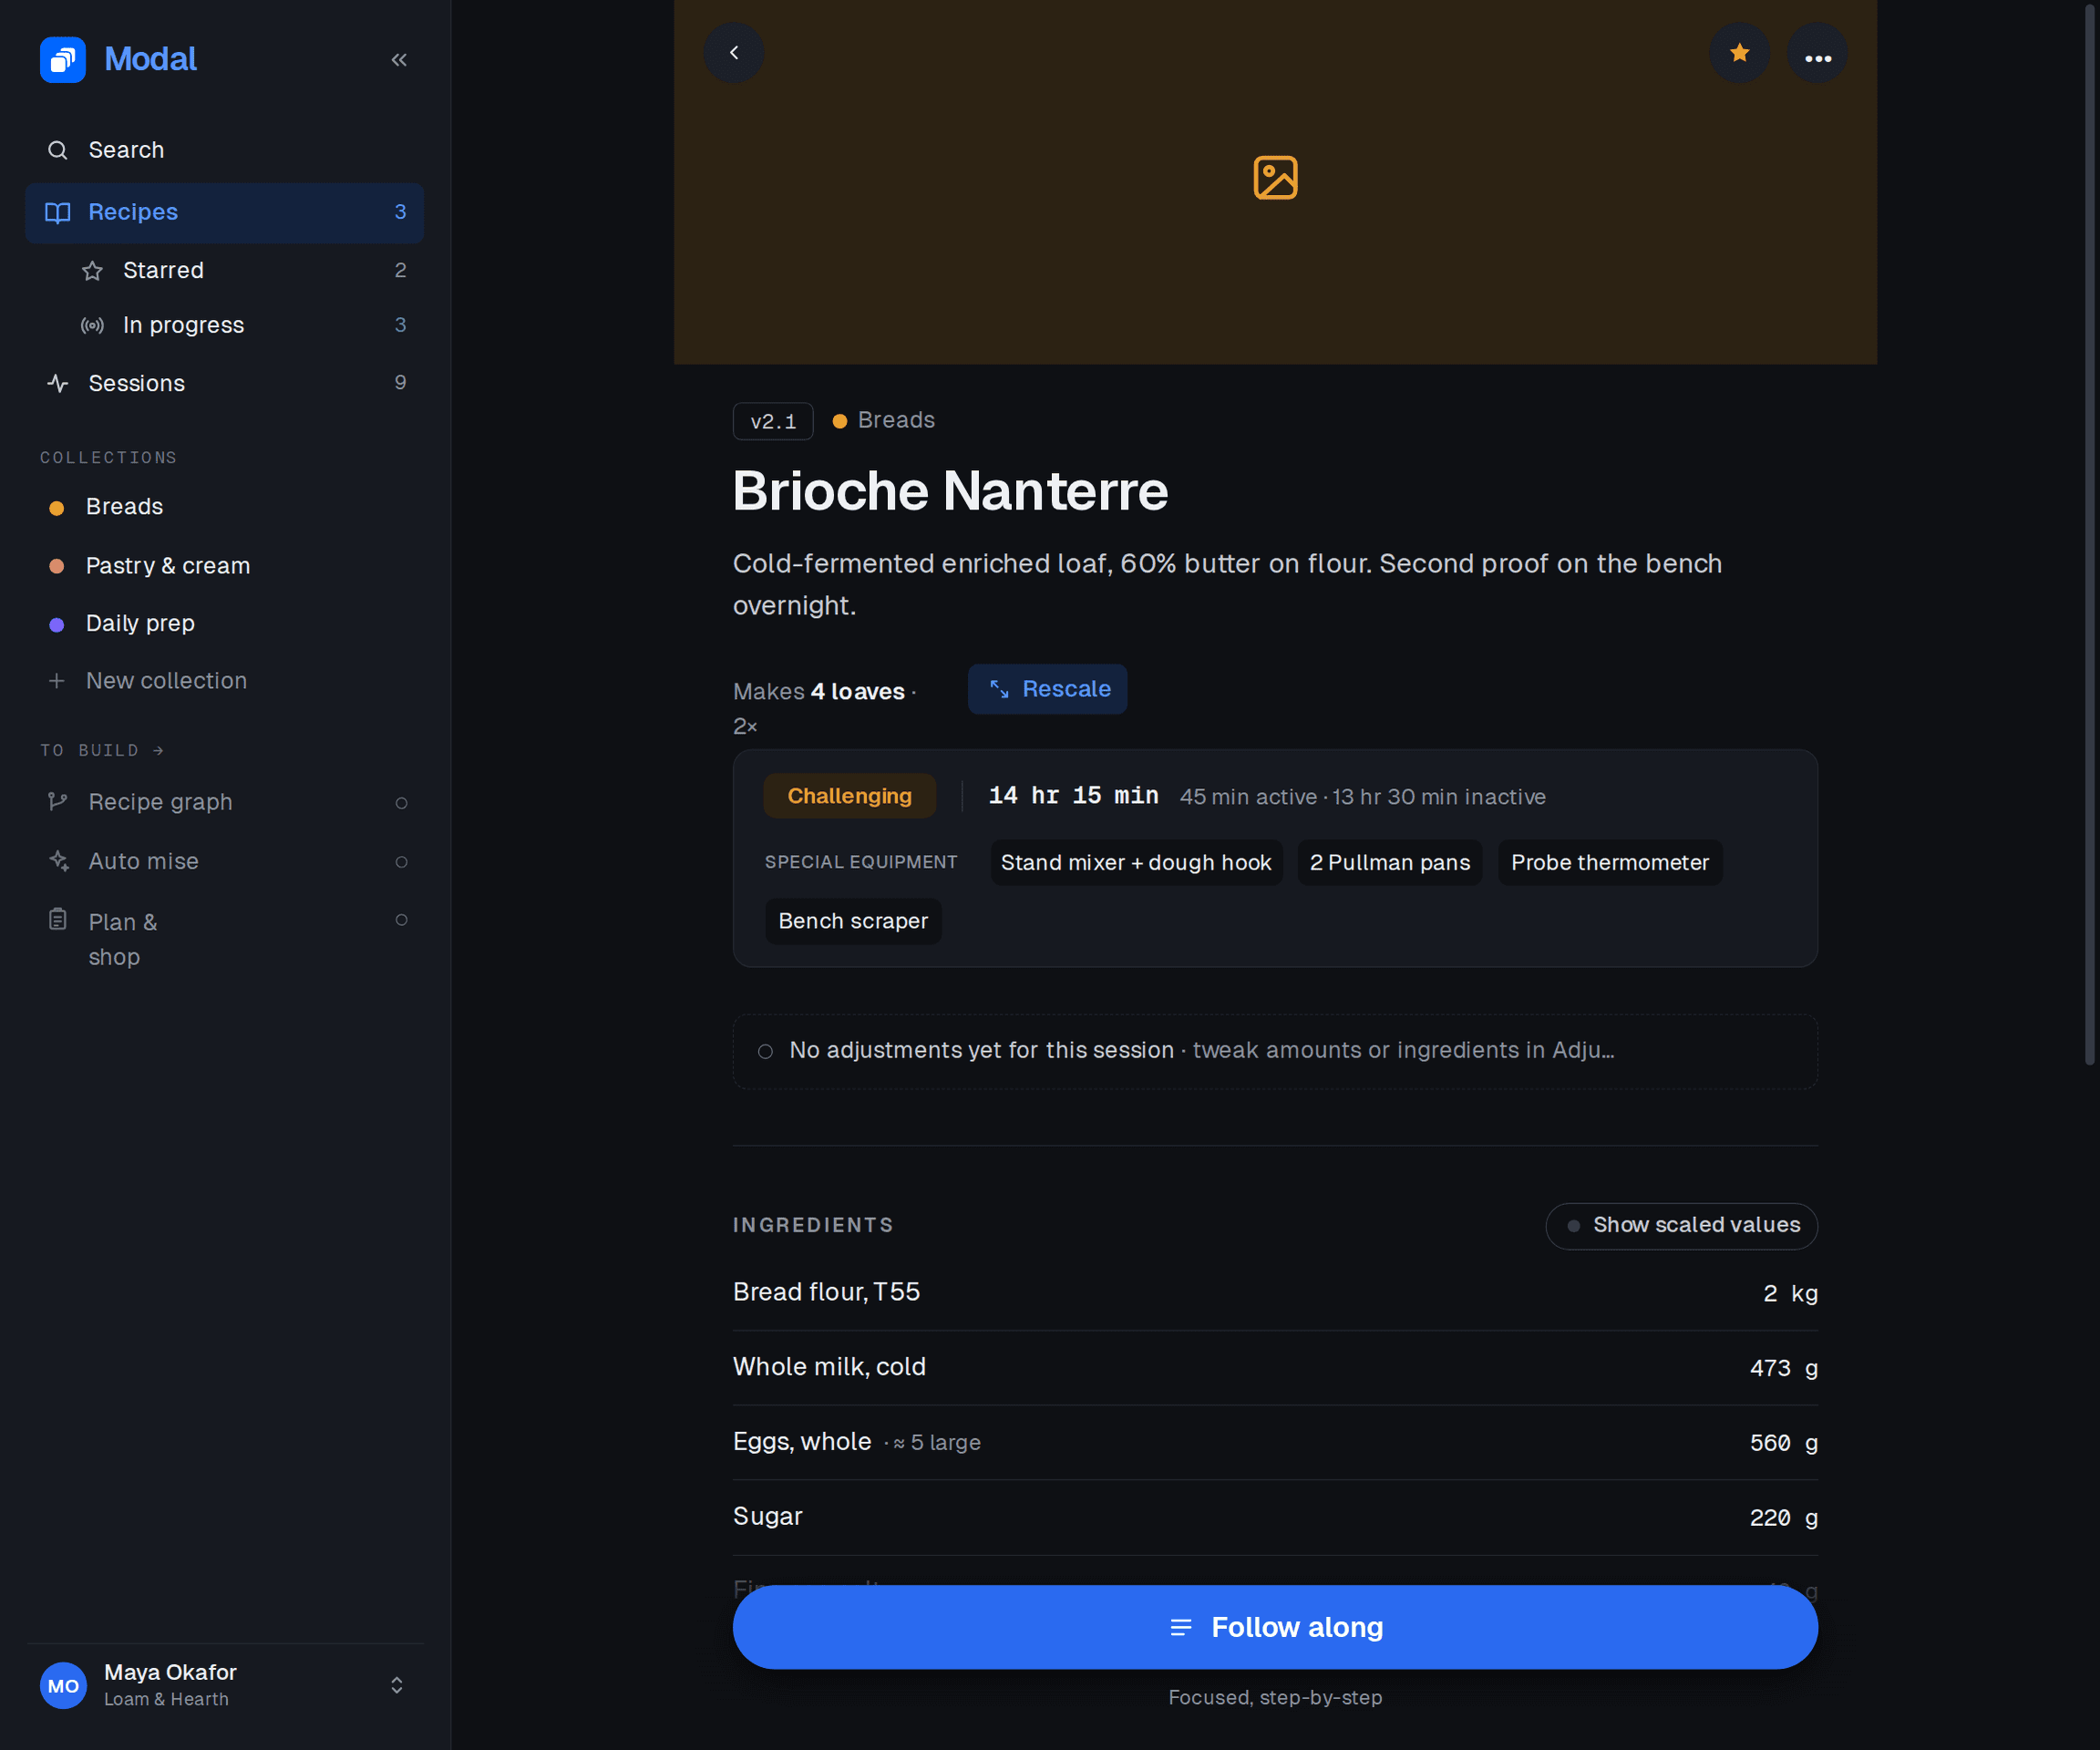Toggle Show scaled values

1682,1225
